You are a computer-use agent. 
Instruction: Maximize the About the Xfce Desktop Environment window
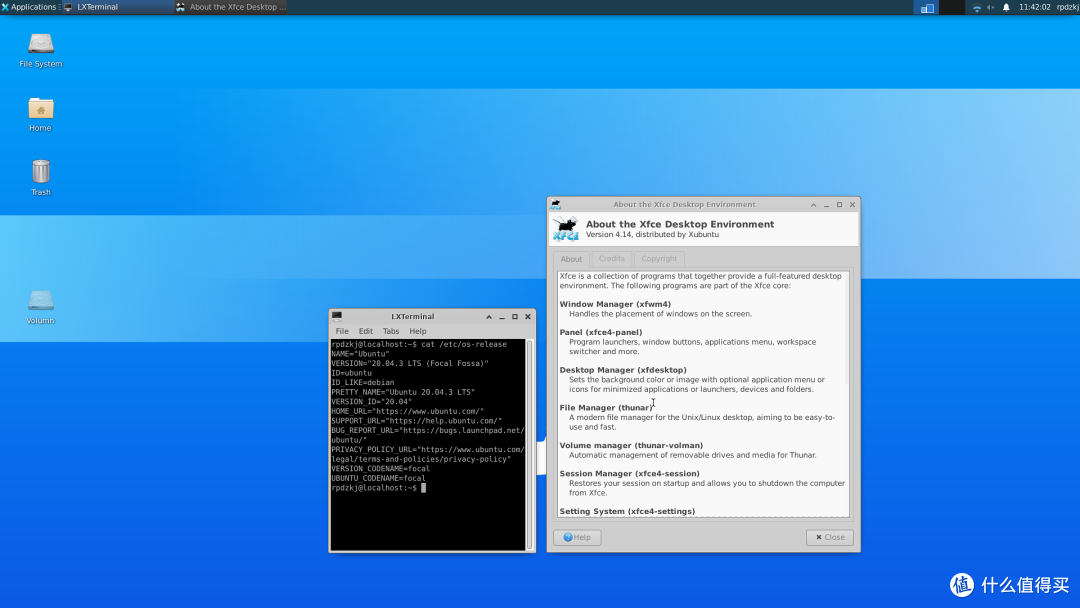pos(840,205)
